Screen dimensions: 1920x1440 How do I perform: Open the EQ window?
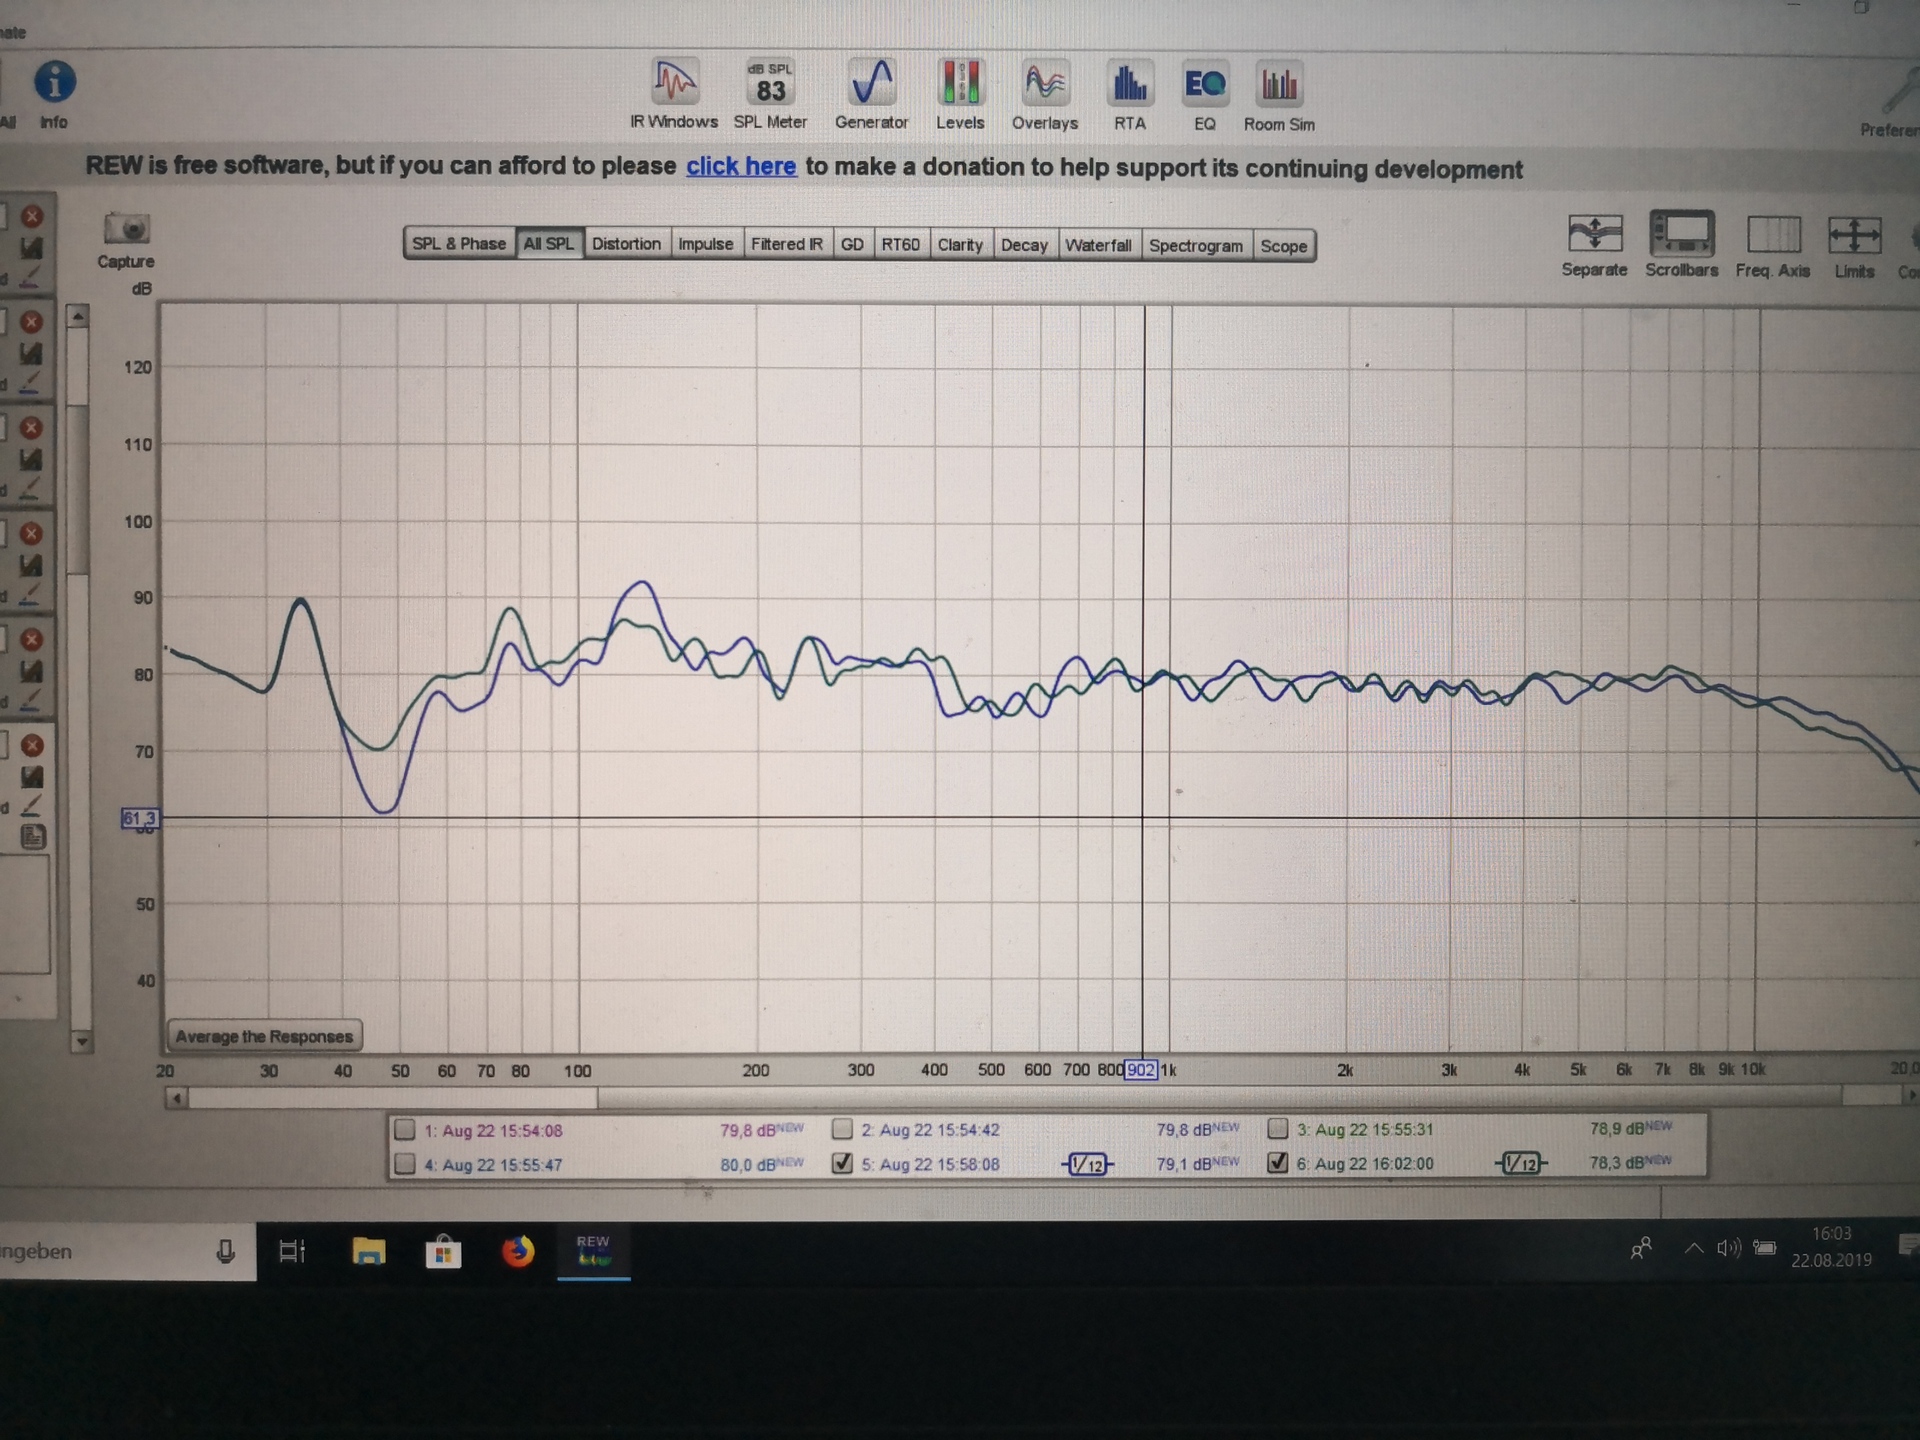pos(1204,94)
